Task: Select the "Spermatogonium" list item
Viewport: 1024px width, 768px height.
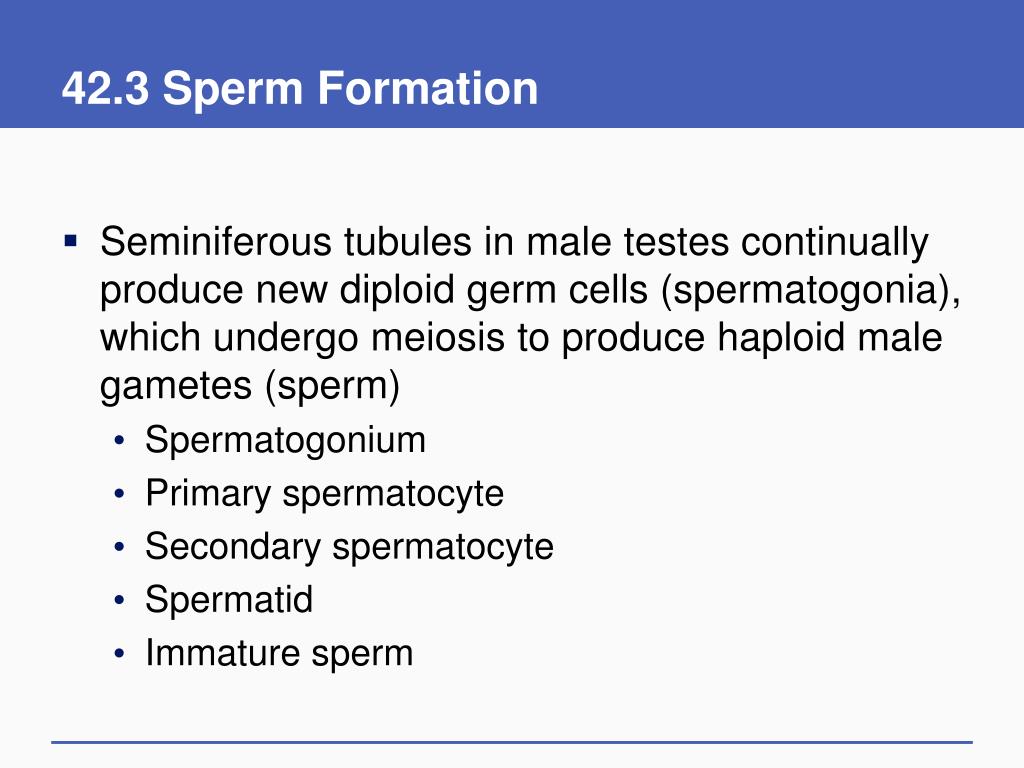Action: click(x=285, y=440)
